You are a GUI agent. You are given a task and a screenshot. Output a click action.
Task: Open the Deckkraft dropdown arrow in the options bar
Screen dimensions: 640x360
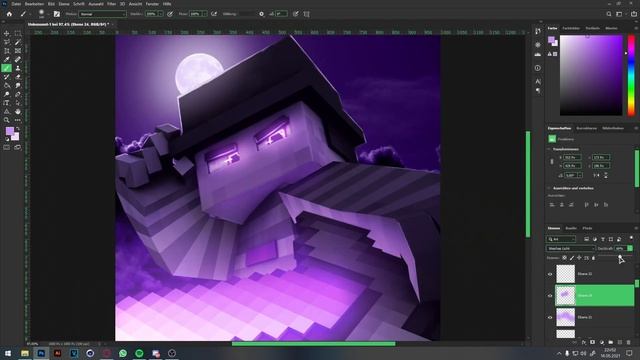point(161,14)
